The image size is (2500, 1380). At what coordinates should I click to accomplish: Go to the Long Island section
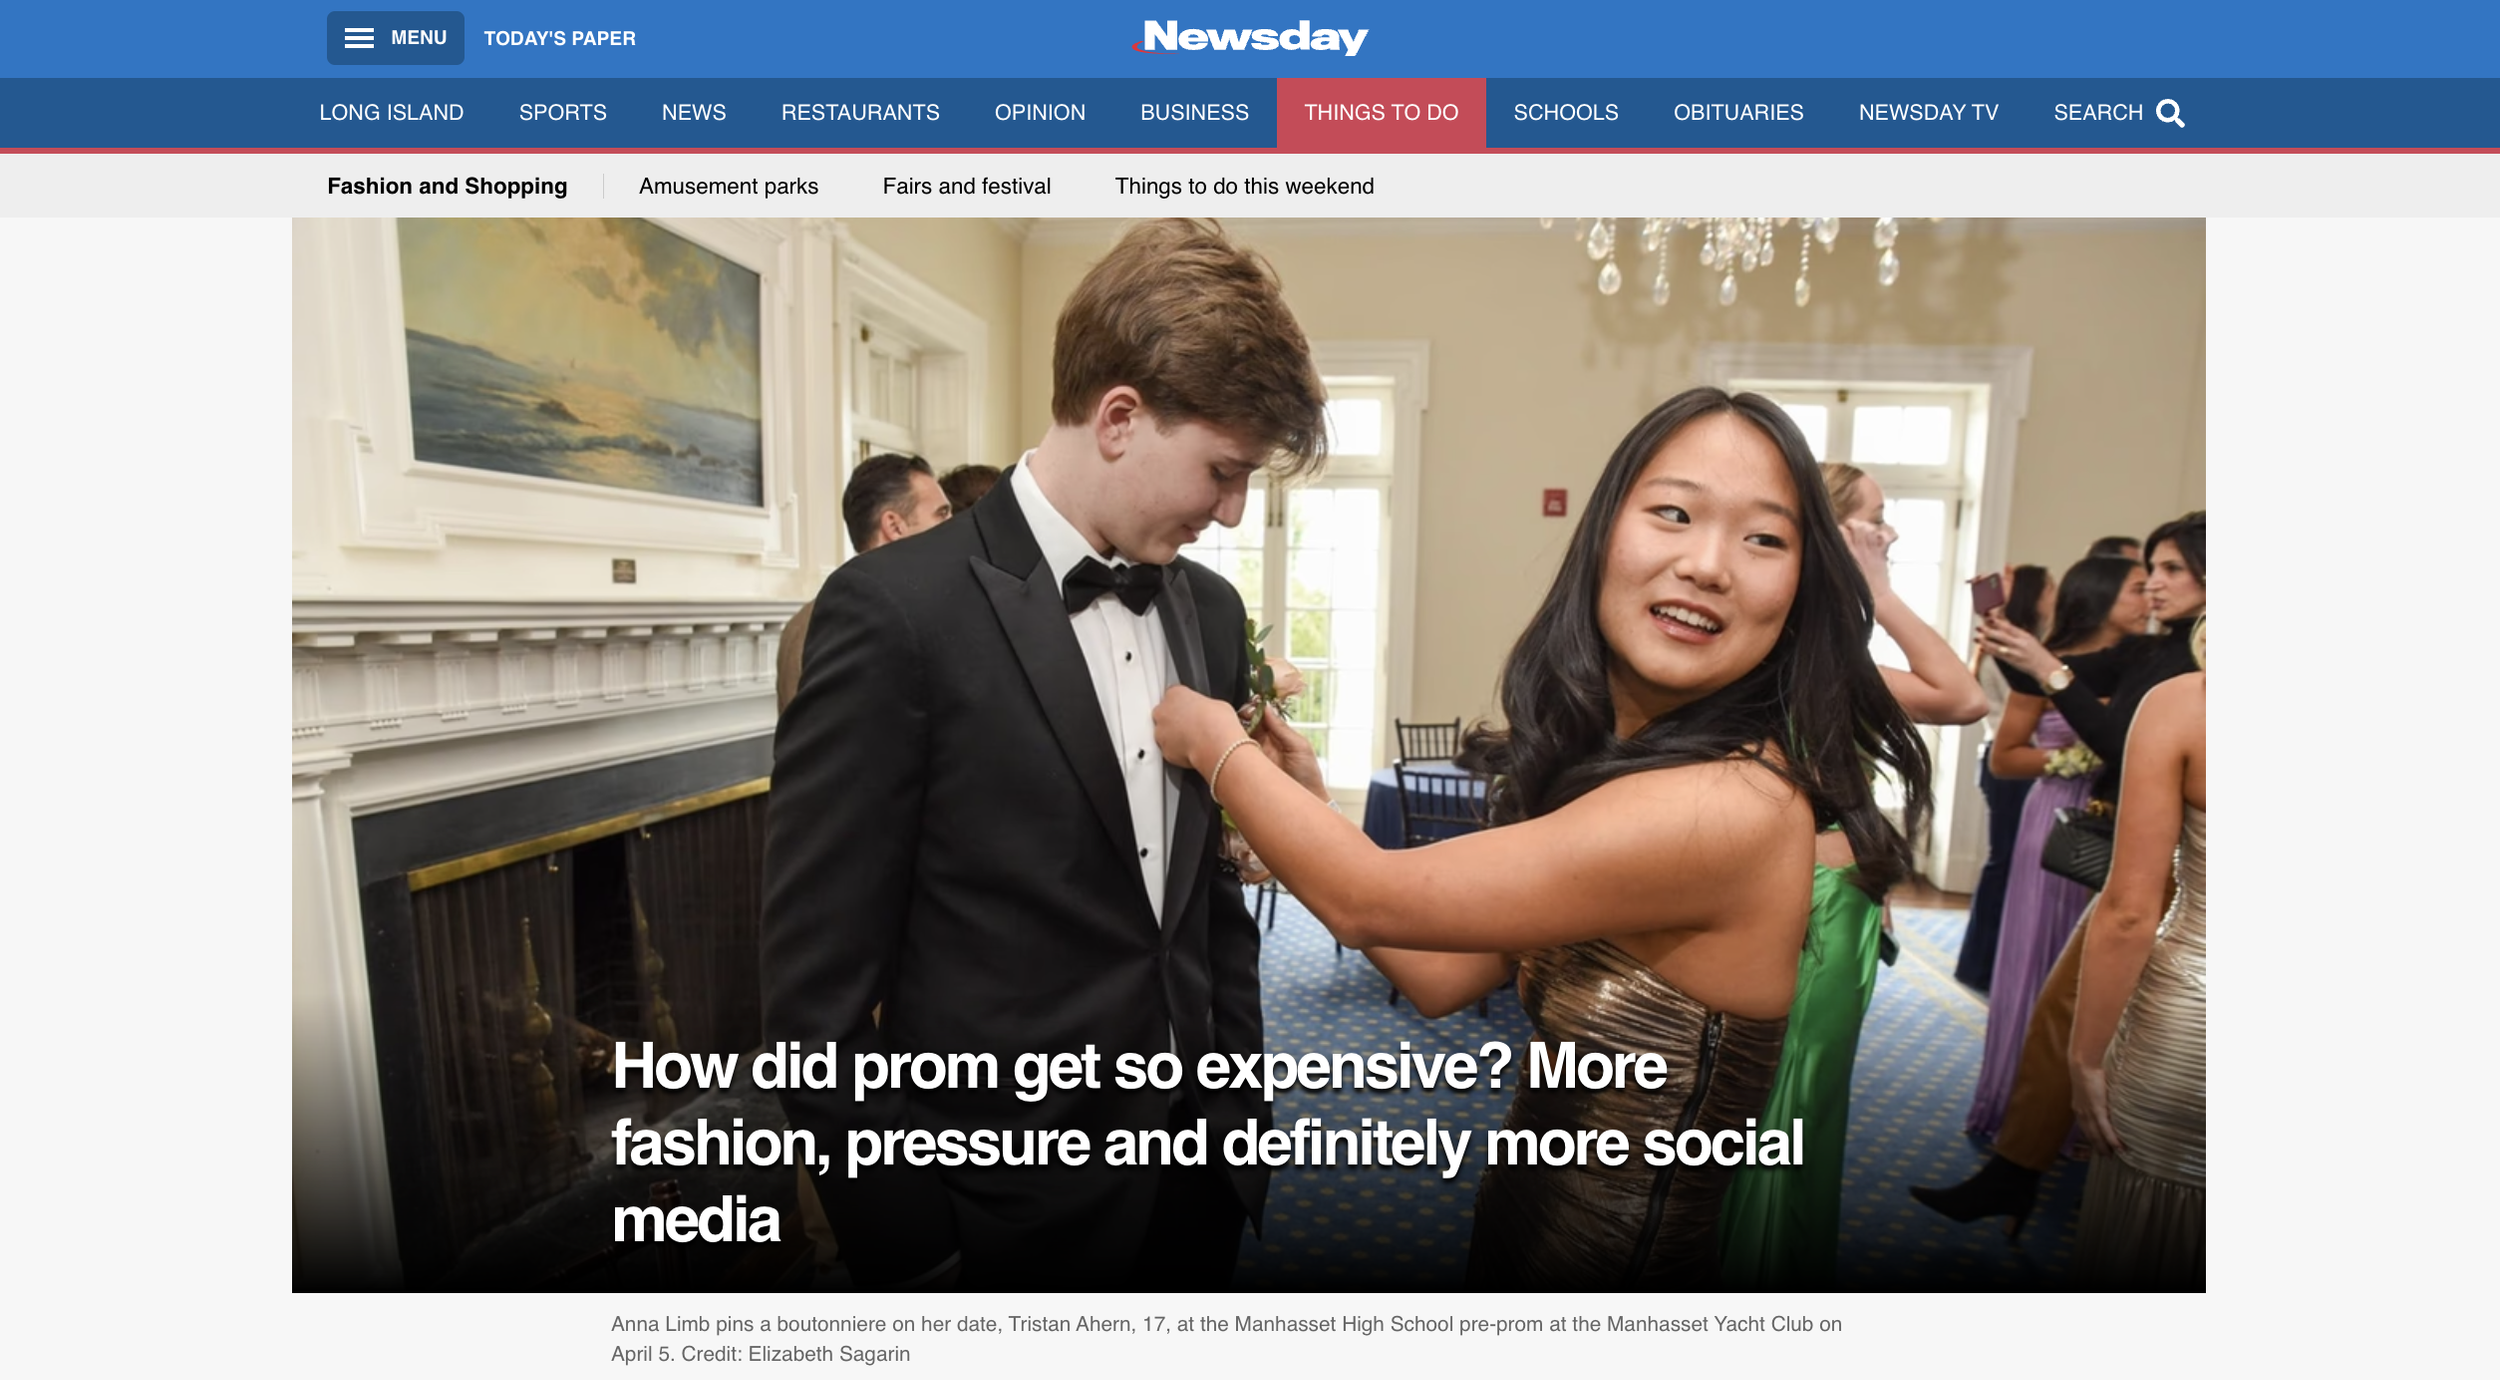coord(391,113)
